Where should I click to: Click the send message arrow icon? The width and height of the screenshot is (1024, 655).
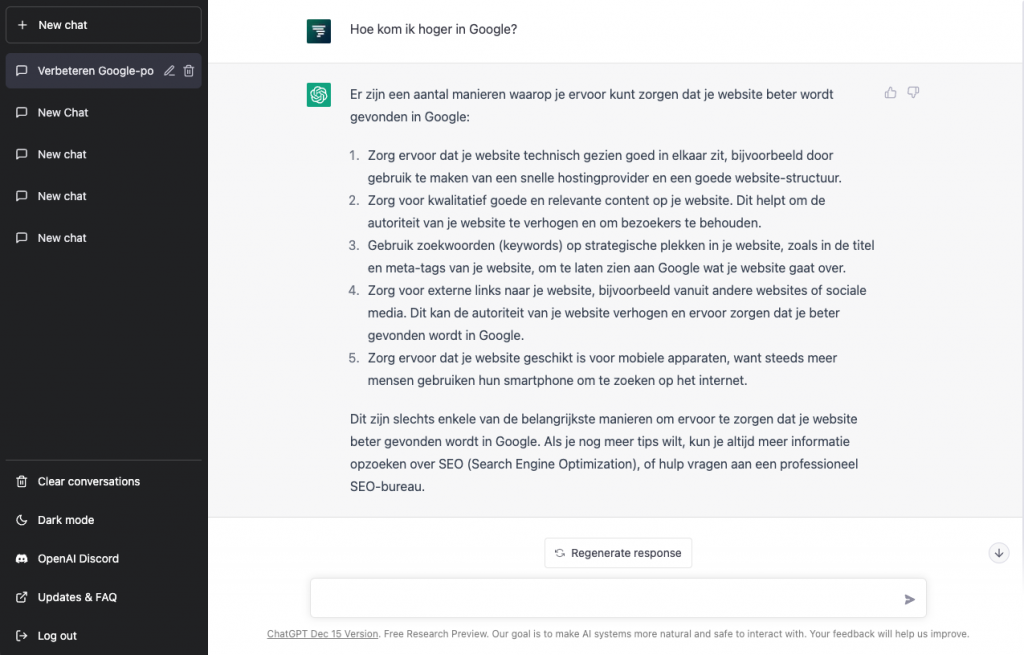pos(909,599)
